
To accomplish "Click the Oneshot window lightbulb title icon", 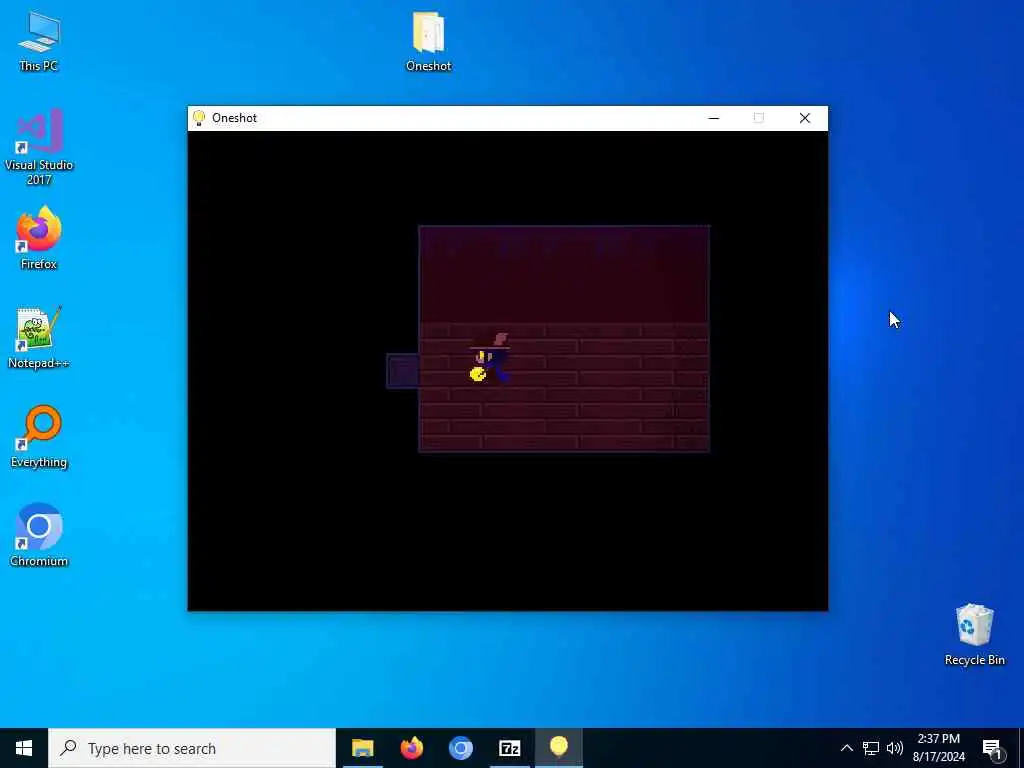I will 199,118.
